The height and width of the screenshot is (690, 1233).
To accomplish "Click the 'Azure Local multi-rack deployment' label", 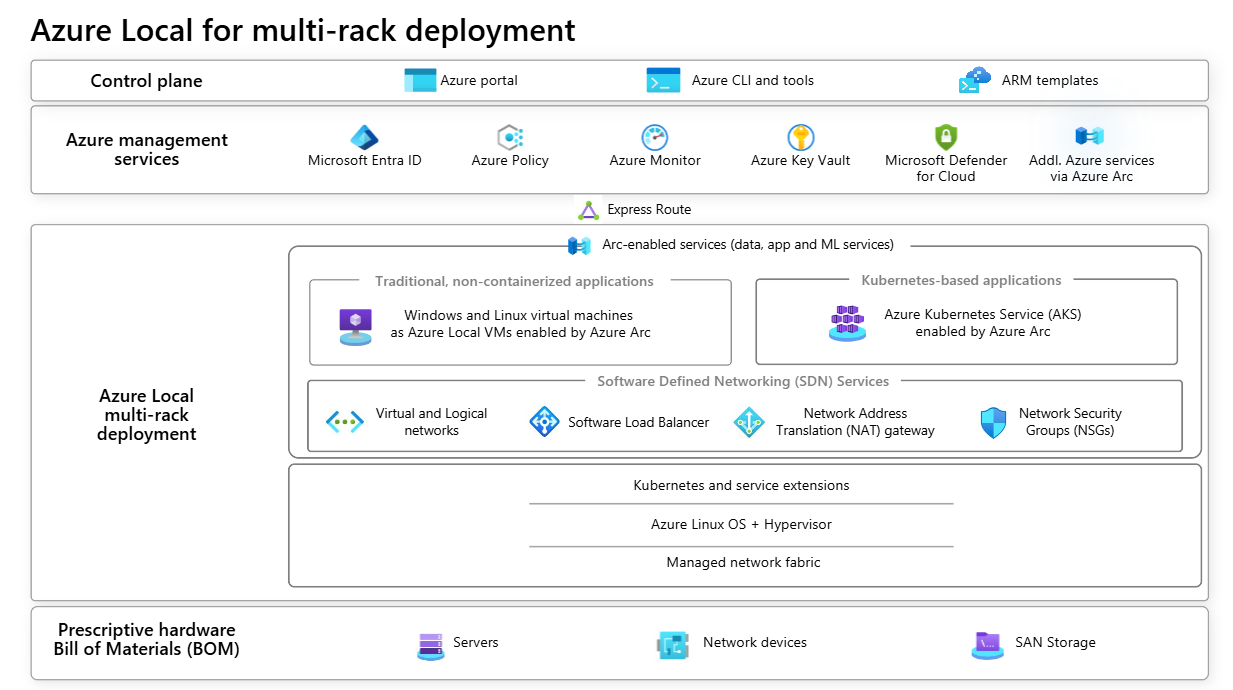I will 147,415.
